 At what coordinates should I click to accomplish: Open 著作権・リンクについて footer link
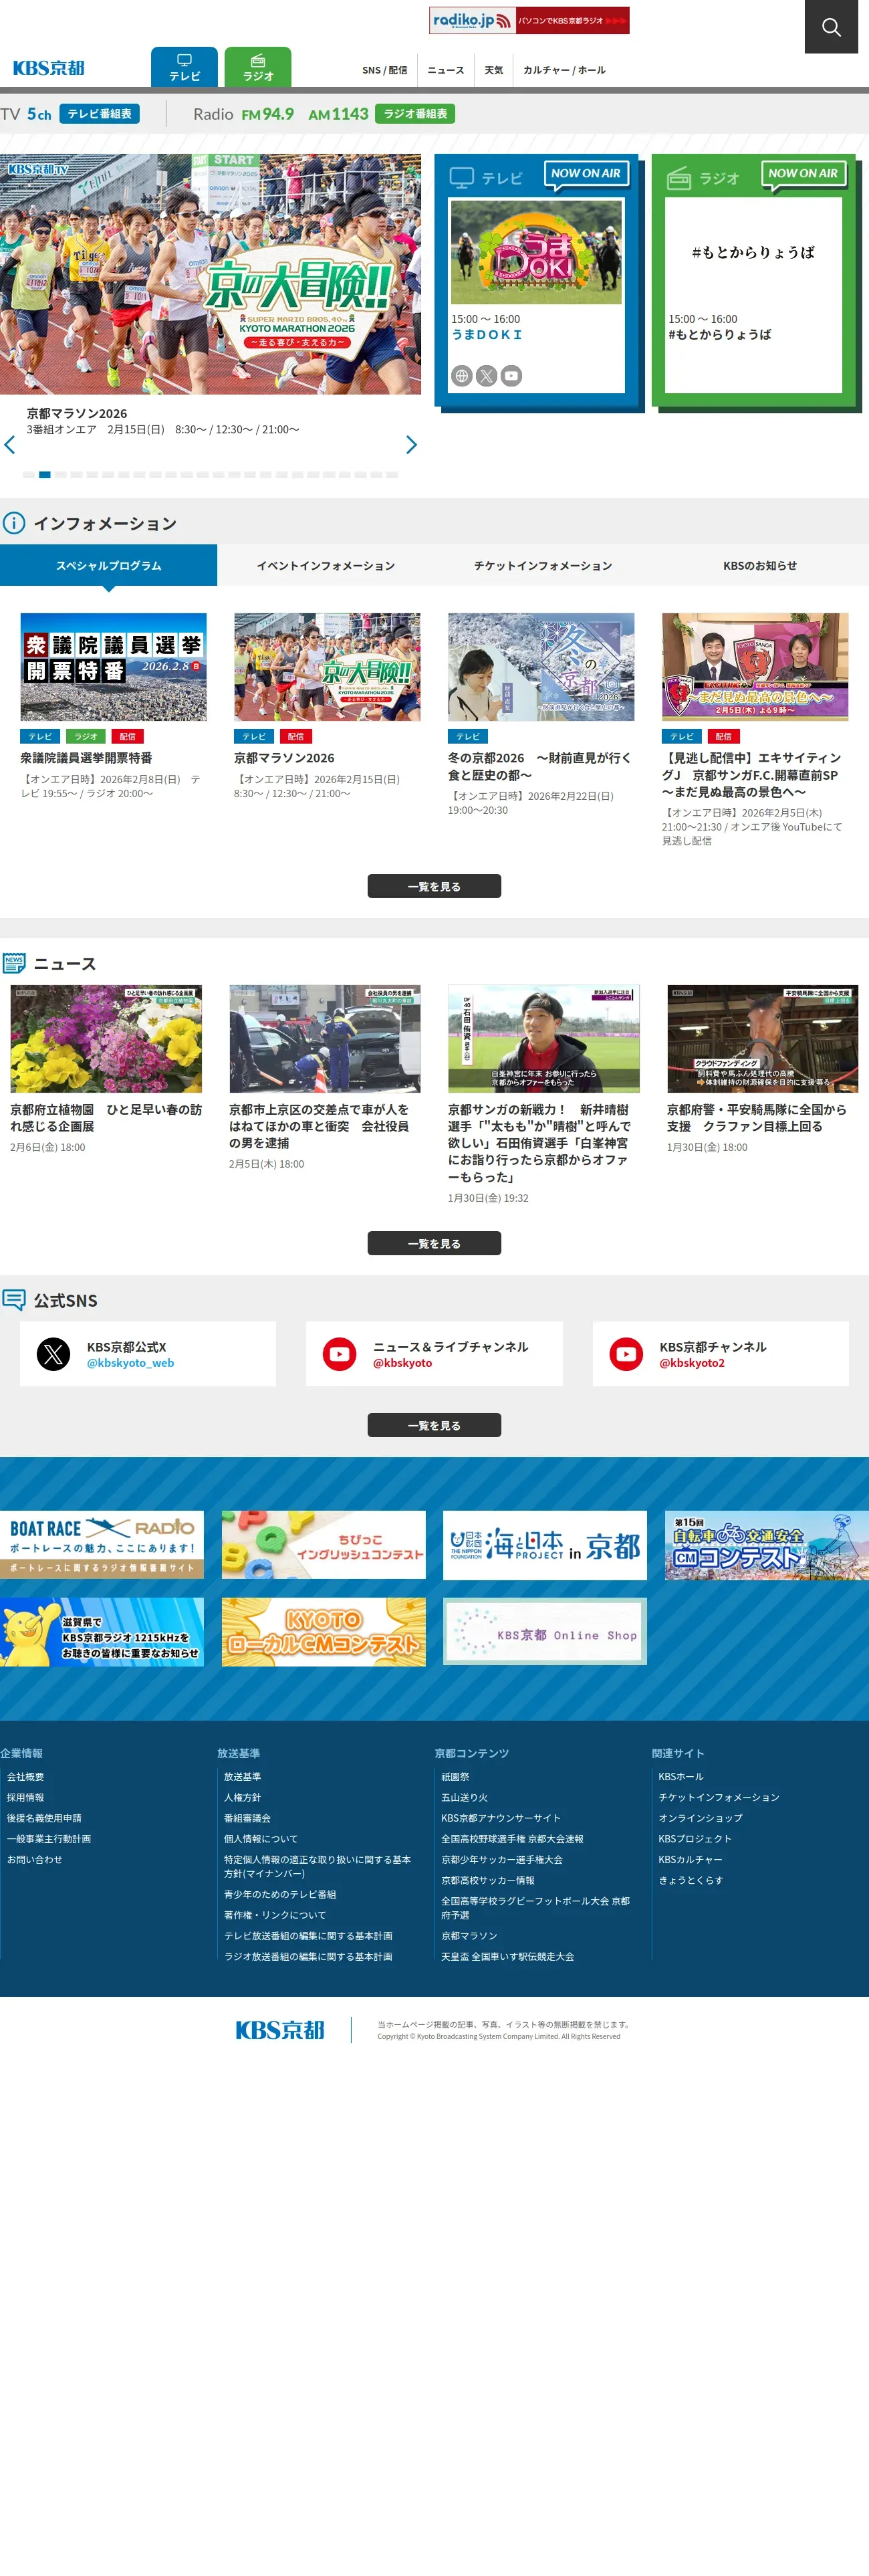click(275, 1915)
